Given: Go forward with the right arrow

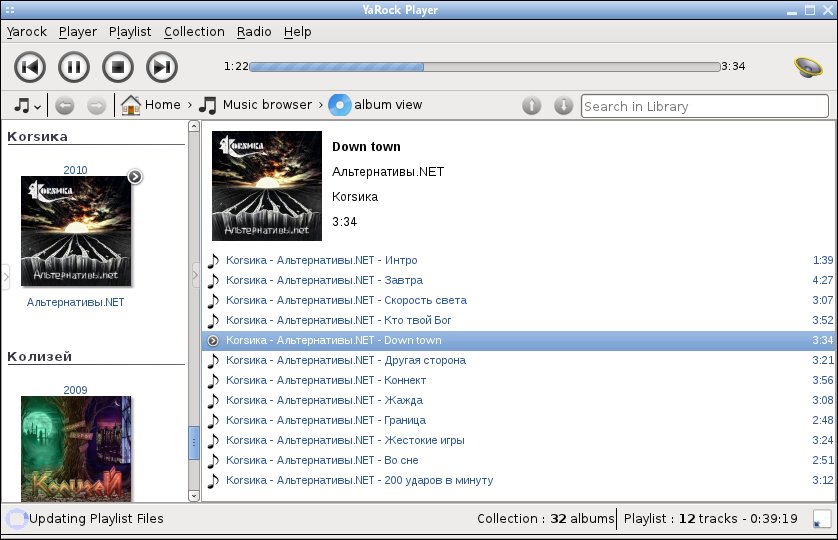Looking at the screenshot, I should 96,105.
